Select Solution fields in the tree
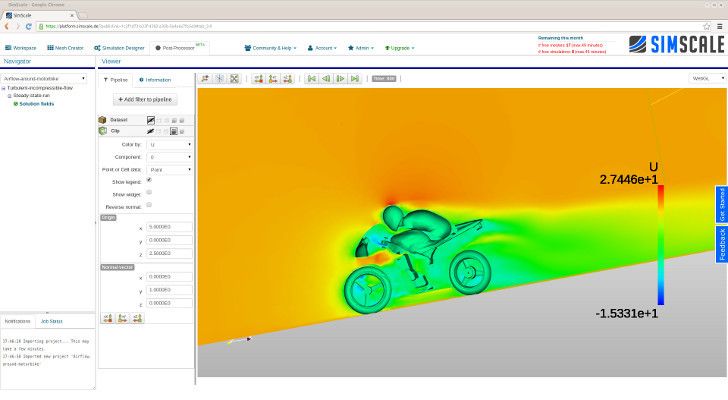 [37, 104]
